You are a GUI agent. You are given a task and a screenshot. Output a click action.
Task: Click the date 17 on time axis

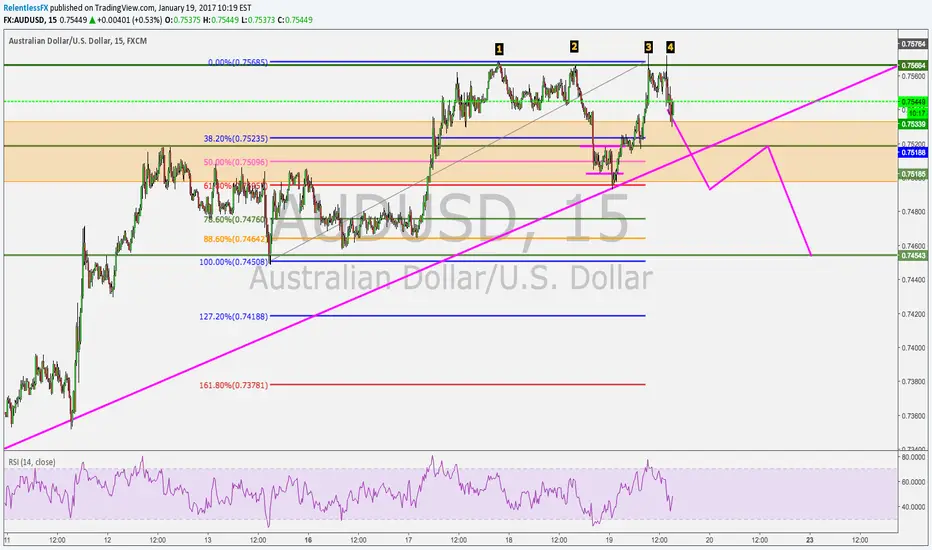point(408,540)
